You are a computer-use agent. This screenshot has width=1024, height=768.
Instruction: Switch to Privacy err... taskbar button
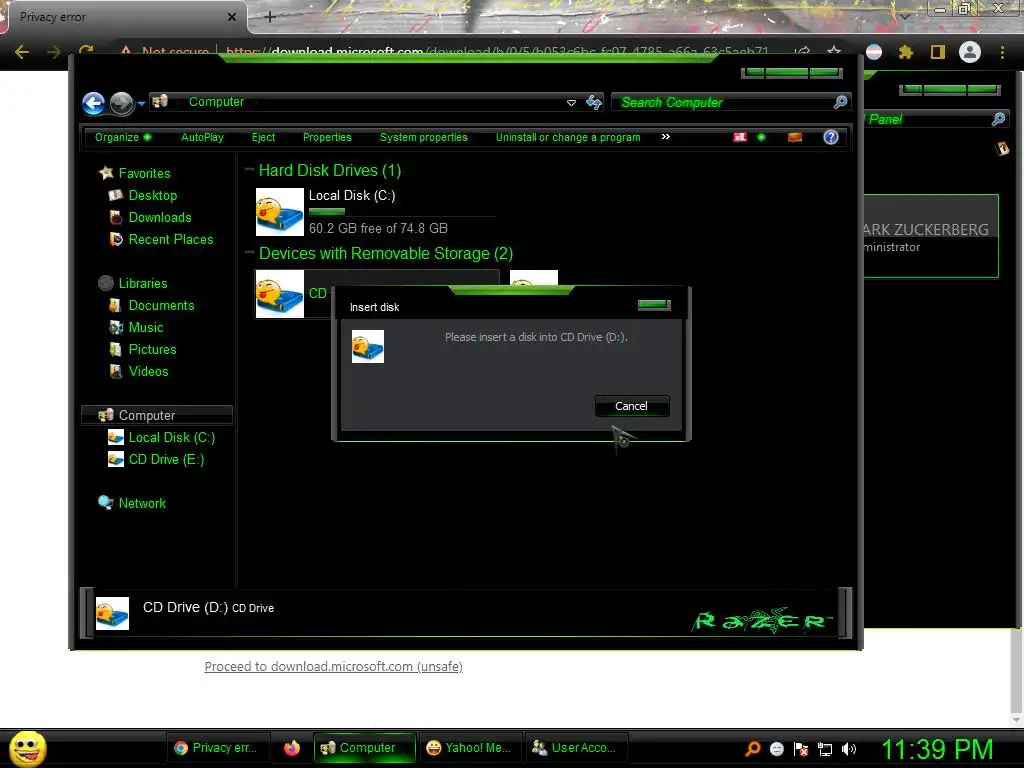[216, 748]
